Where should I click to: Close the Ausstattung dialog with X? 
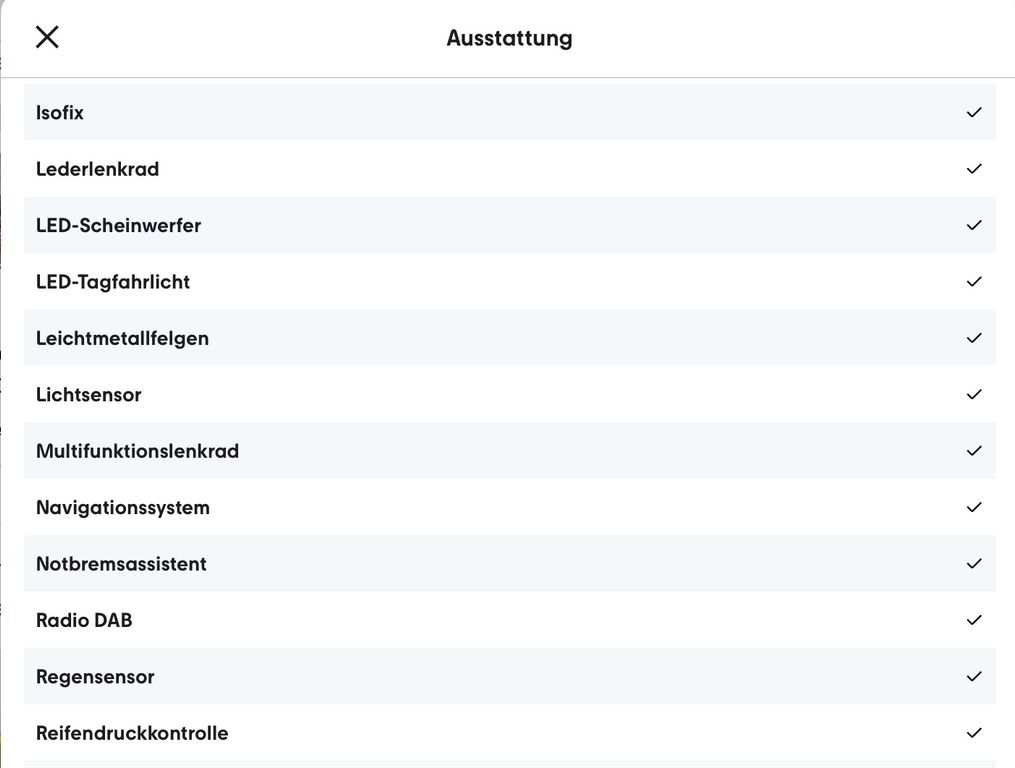[47, 37]
